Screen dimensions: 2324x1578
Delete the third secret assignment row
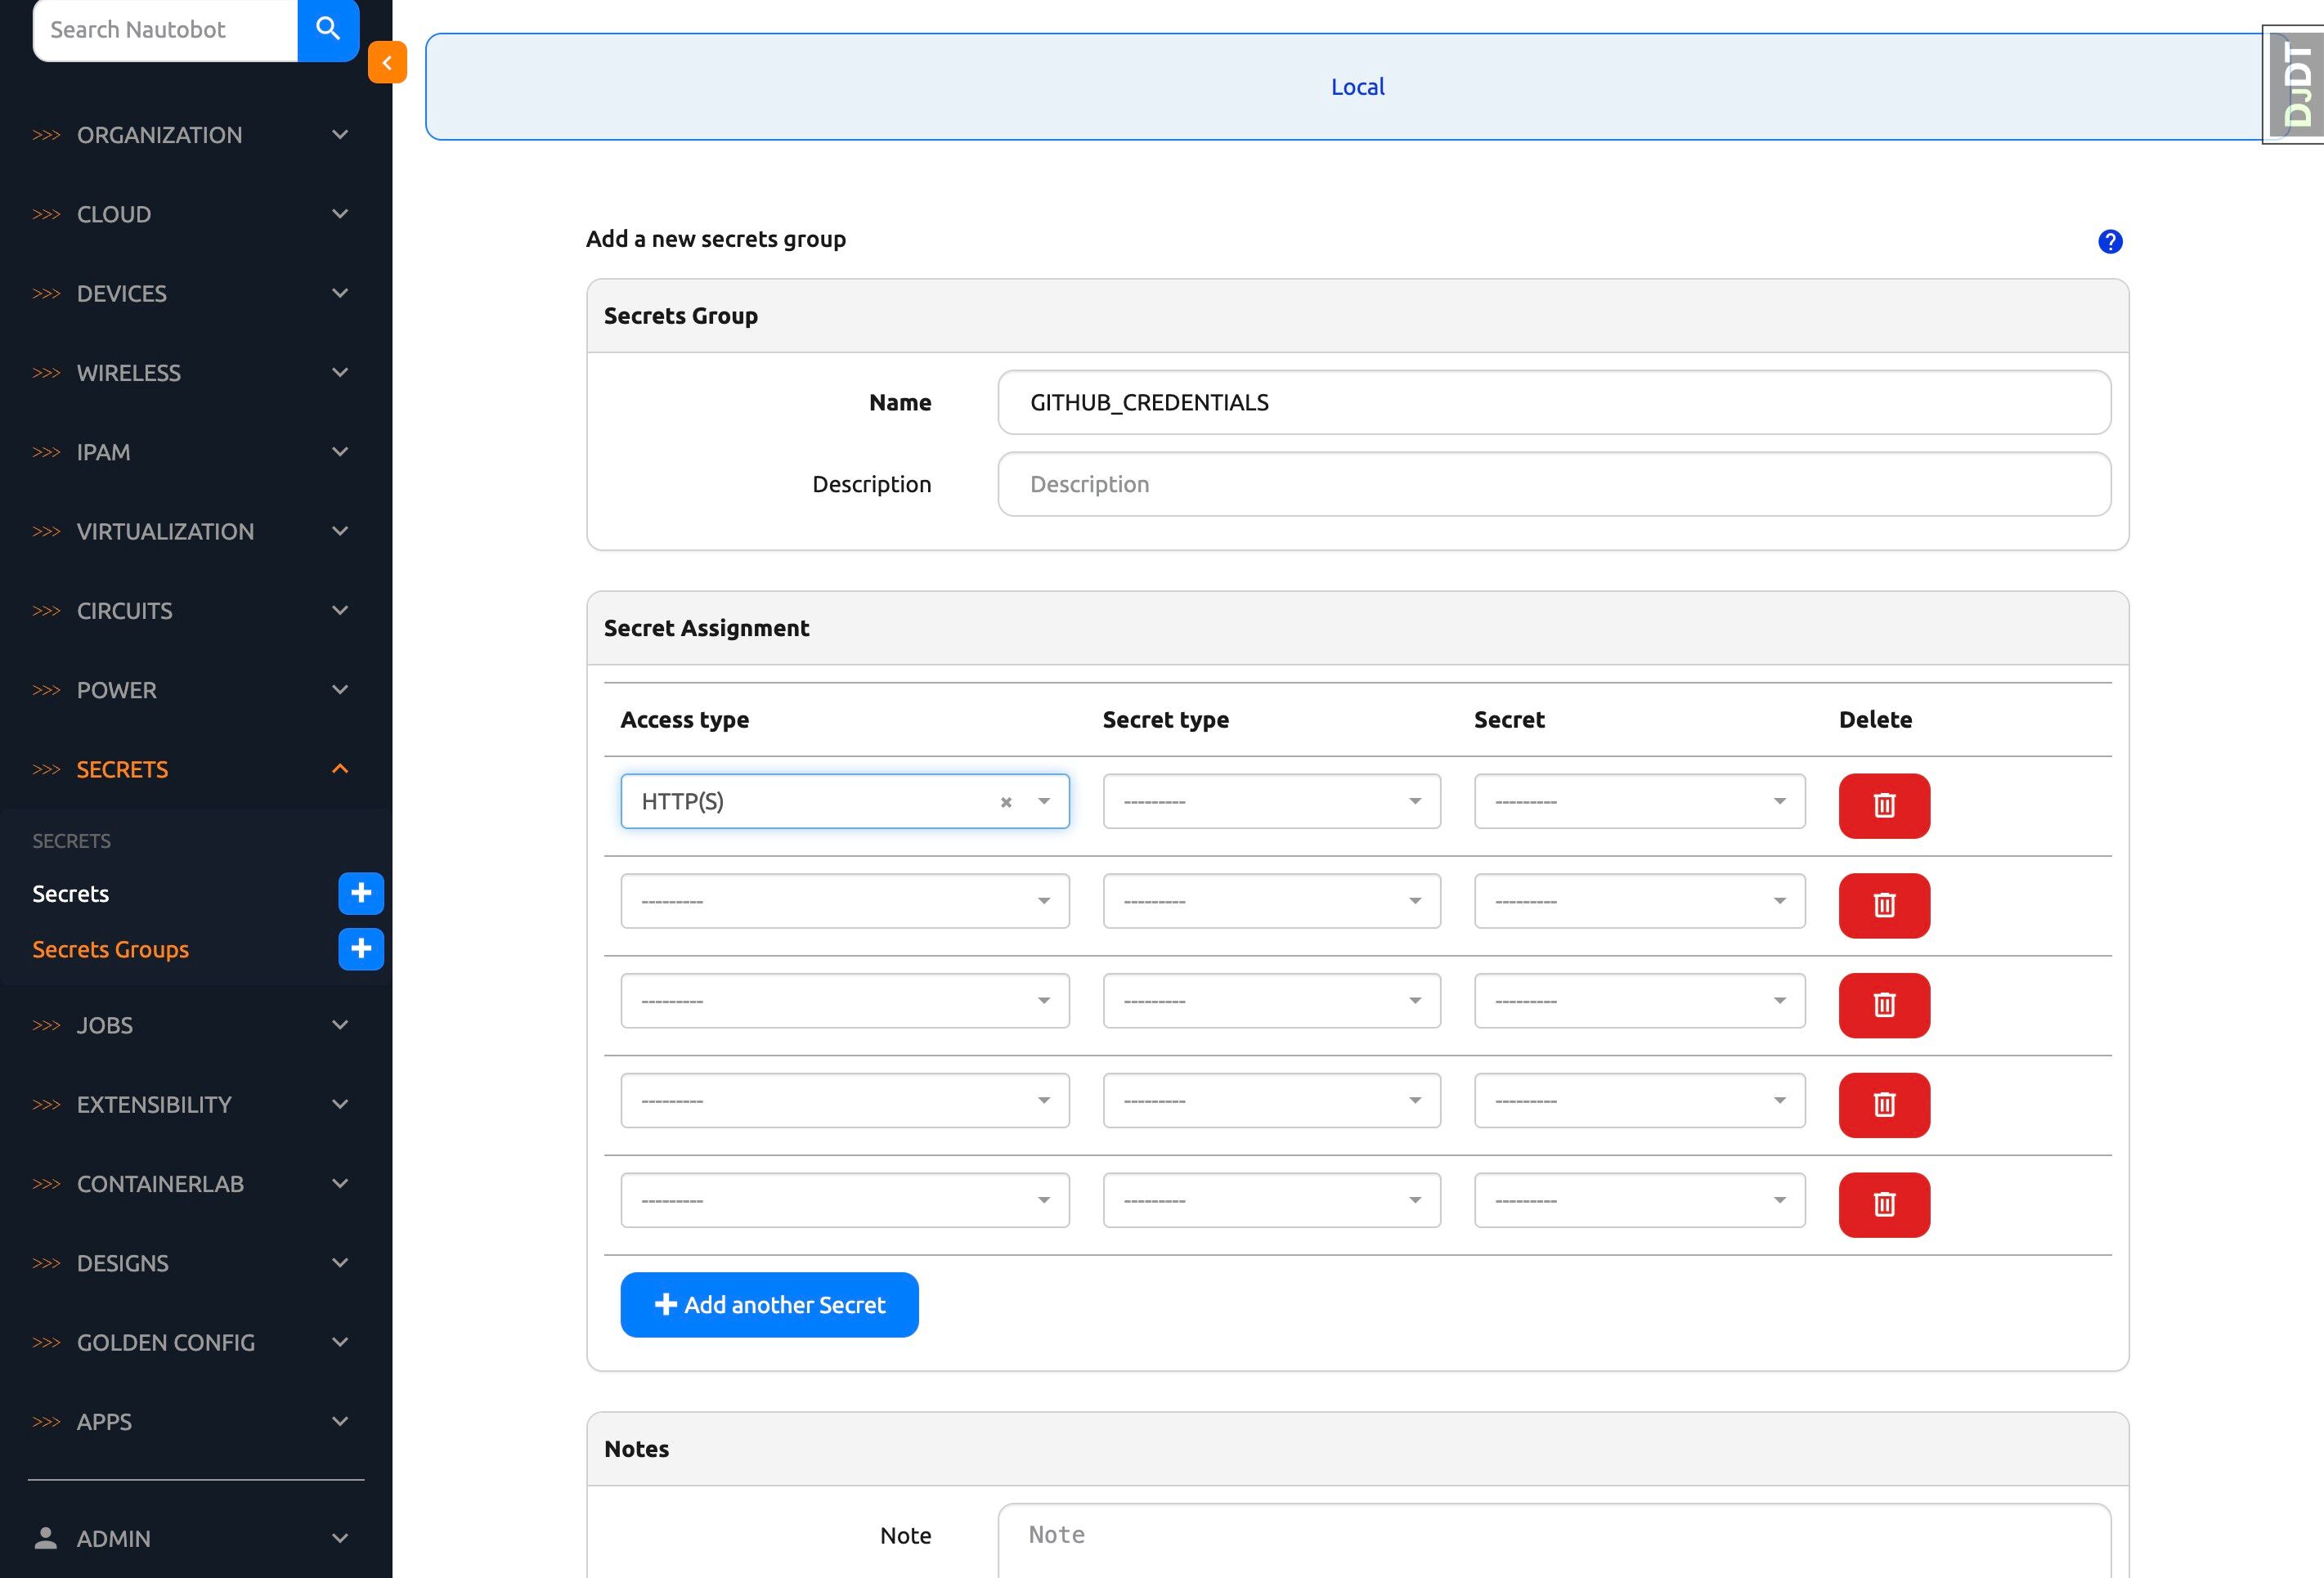coord(1883,1005)
